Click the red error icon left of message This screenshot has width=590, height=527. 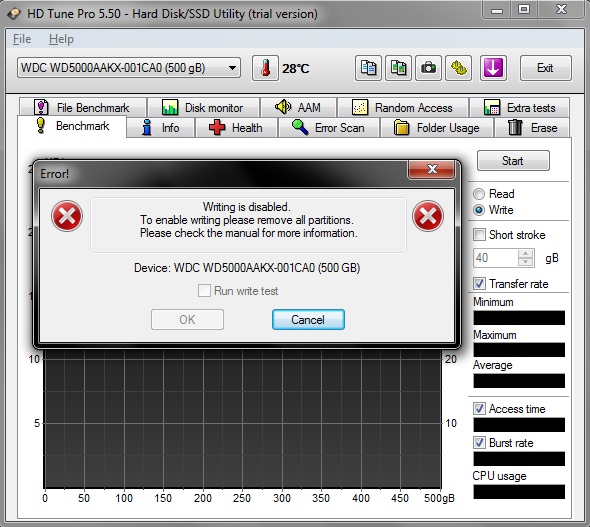pos(67,216)
